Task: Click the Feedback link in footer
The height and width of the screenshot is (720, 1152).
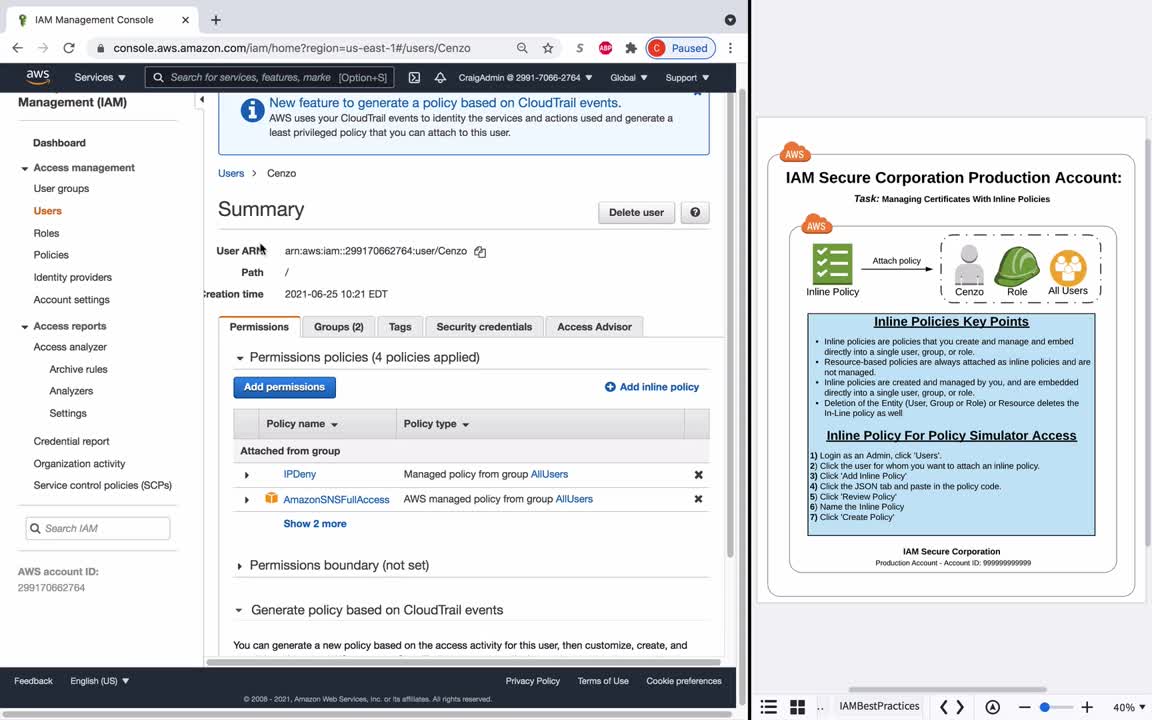Action: tap(33, 681)
